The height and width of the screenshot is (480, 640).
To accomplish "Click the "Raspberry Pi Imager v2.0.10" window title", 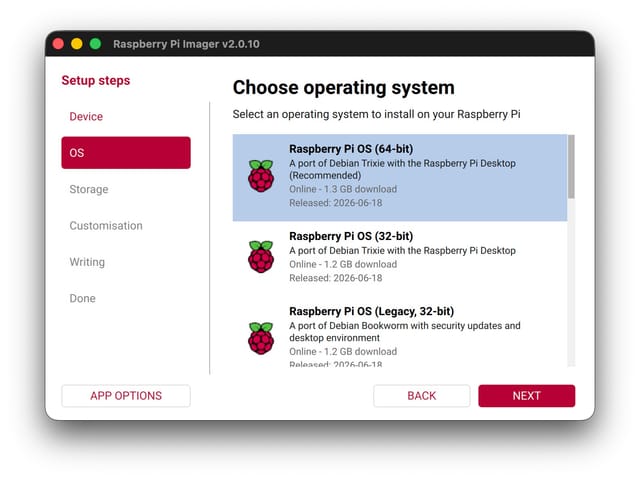I will (x=186, y=44).
